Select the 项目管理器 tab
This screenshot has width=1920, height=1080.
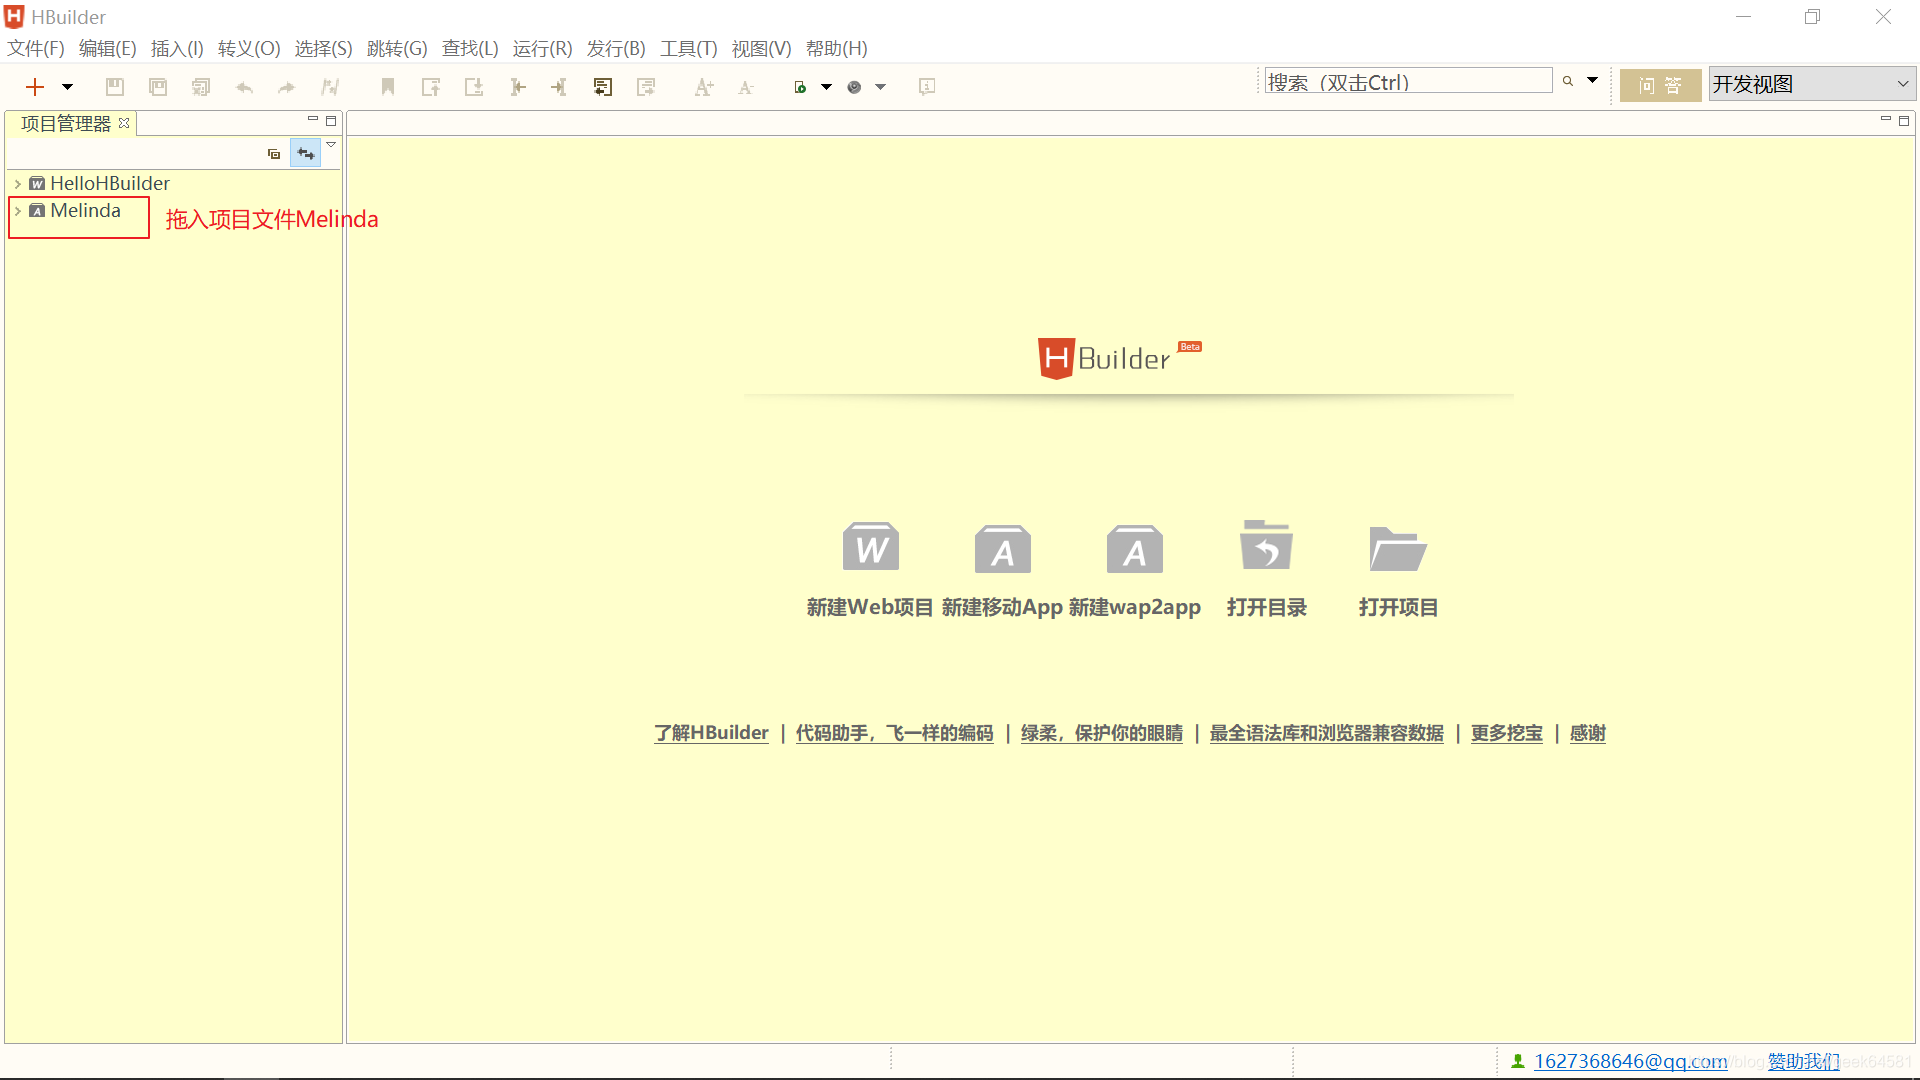pyautogui.click(x=66, y=123)
